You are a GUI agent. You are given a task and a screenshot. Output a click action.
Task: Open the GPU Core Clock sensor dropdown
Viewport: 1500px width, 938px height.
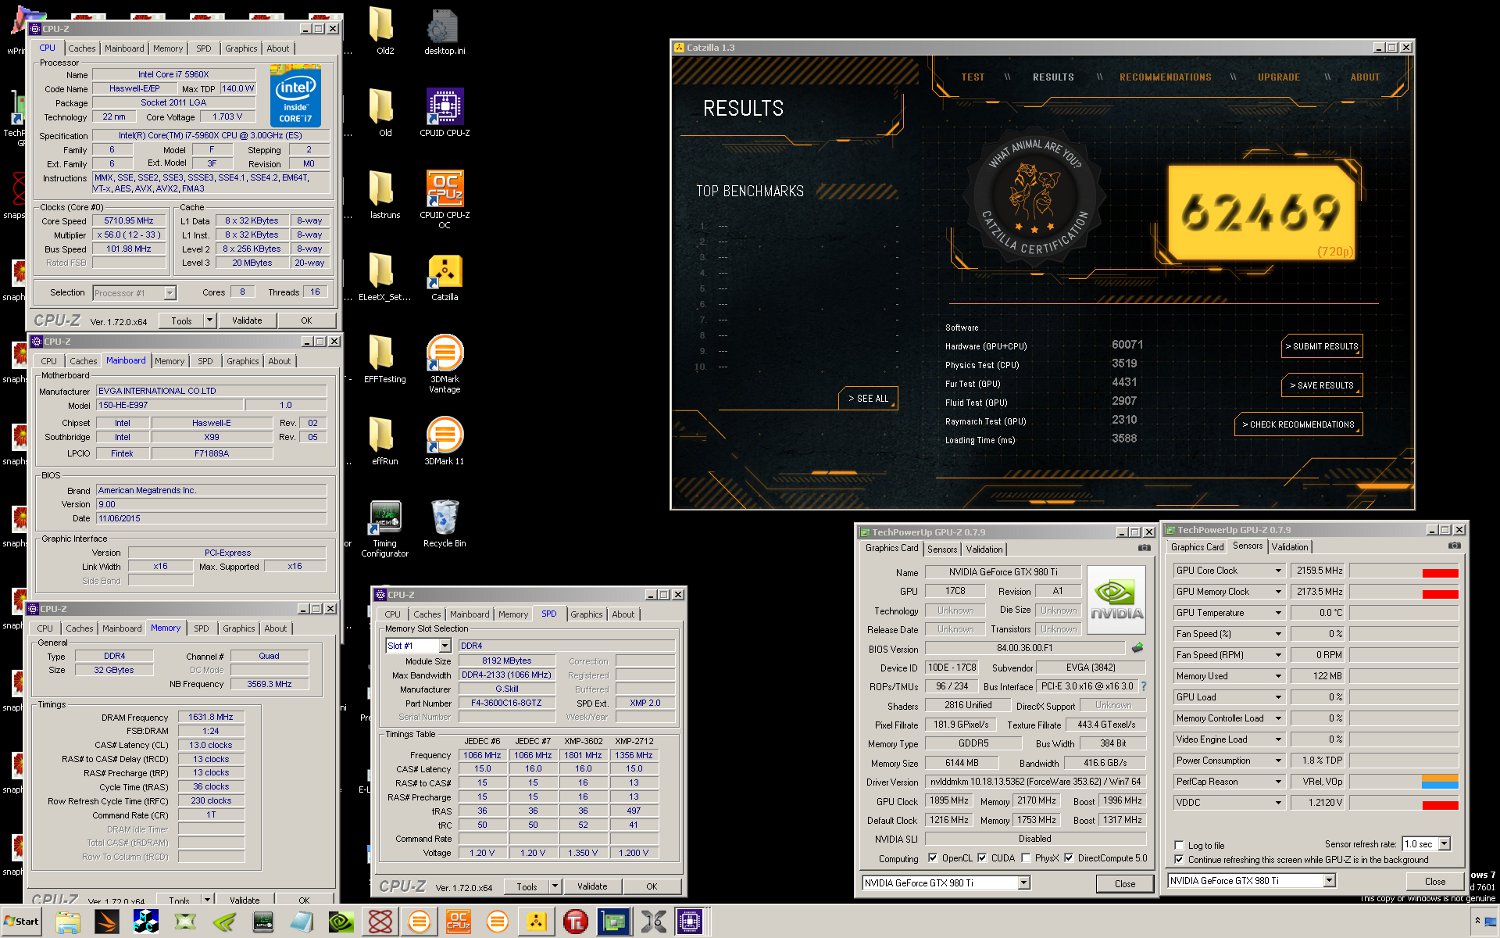(1278, 571)
